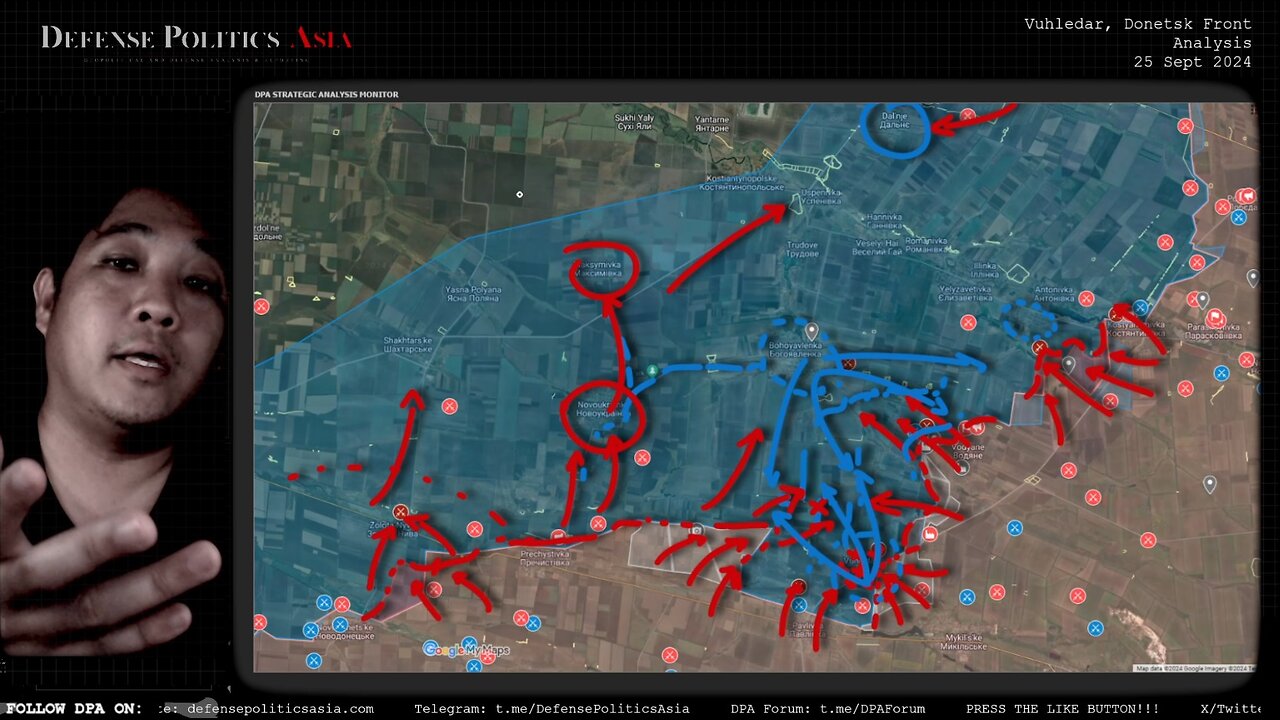Select the gray pin above Bohoyavlenka
This screenshot has width=1280, height=720.
(x=811, y=331)
